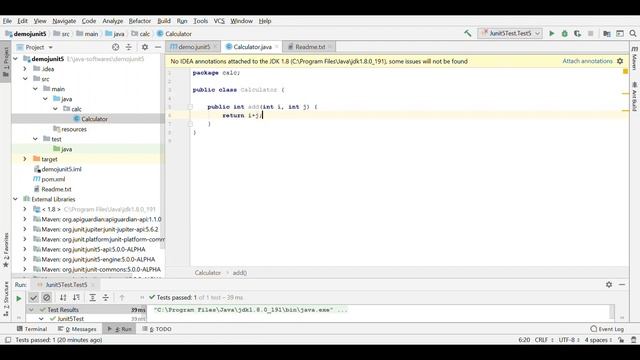Open the Maven side tool window
640x360 pixels.
[x=635, y=58]
